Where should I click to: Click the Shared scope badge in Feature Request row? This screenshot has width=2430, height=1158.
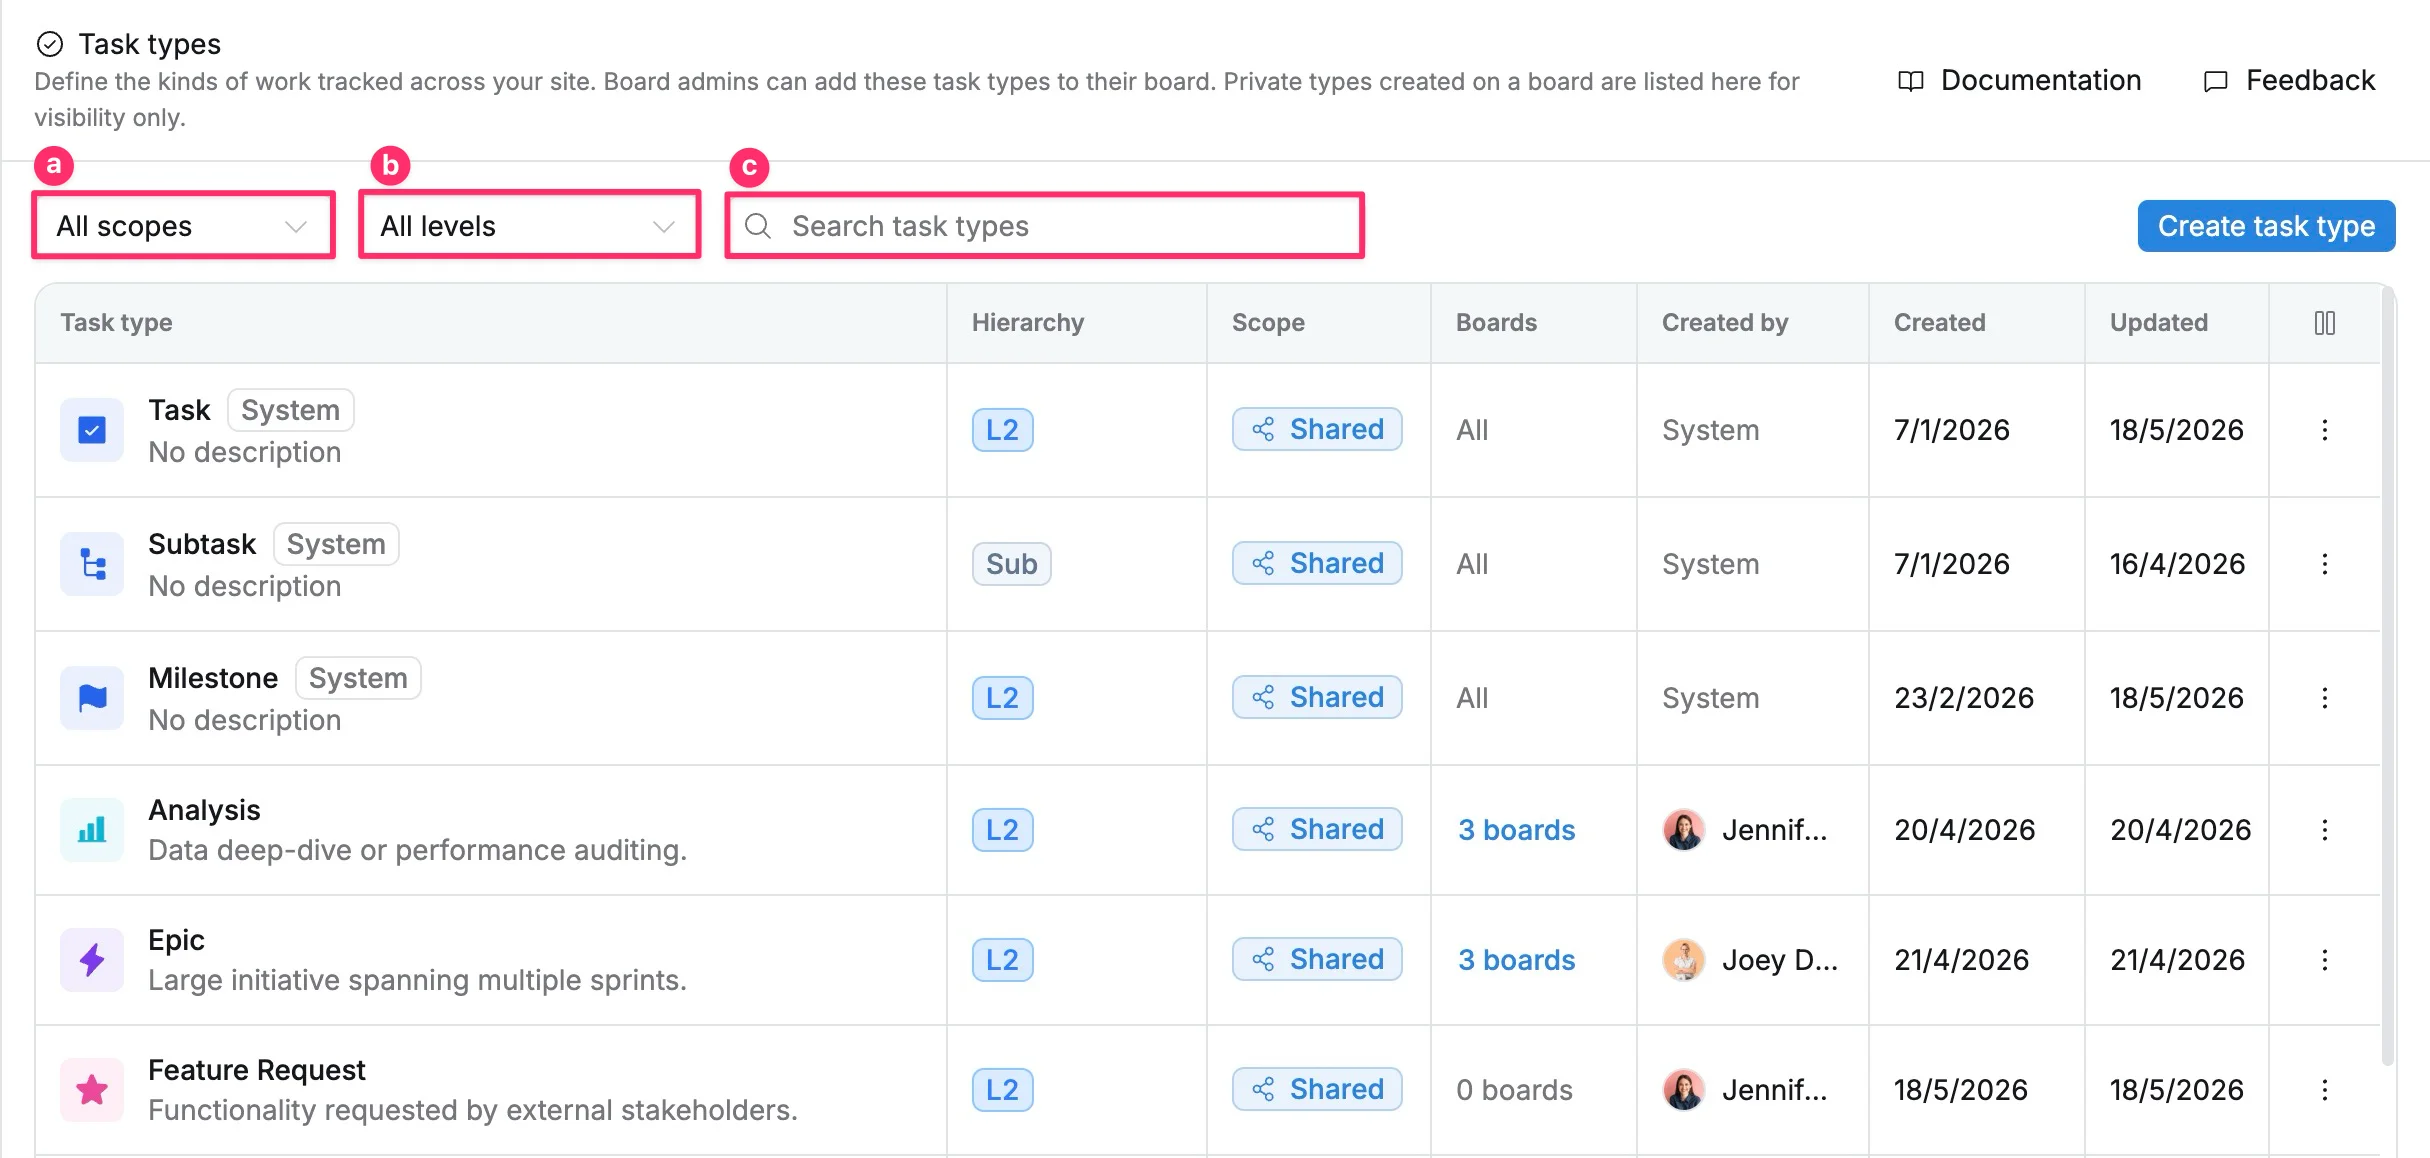pyautogui.click(x=1317, y=1089)
